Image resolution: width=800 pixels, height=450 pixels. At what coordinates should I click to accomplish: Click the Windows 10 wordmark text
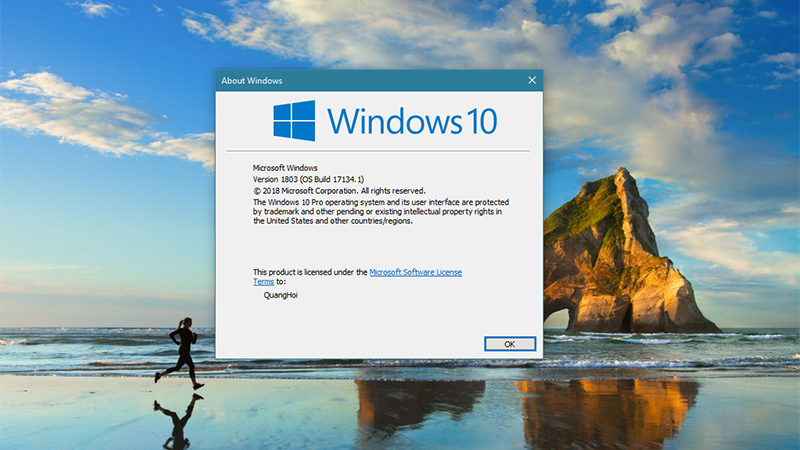(412, 121)
